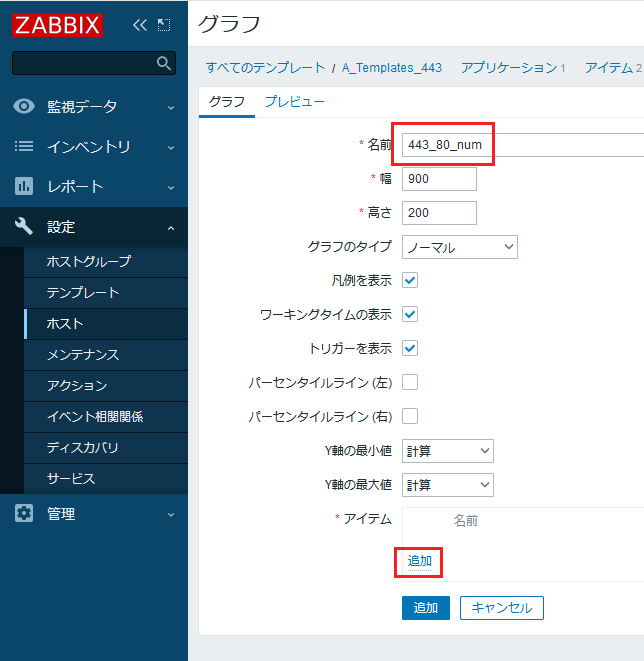Viewport: 644px width, 661px height.
Task: Enable パーセンタイルライン (左) checkbox
Action: 410,382
